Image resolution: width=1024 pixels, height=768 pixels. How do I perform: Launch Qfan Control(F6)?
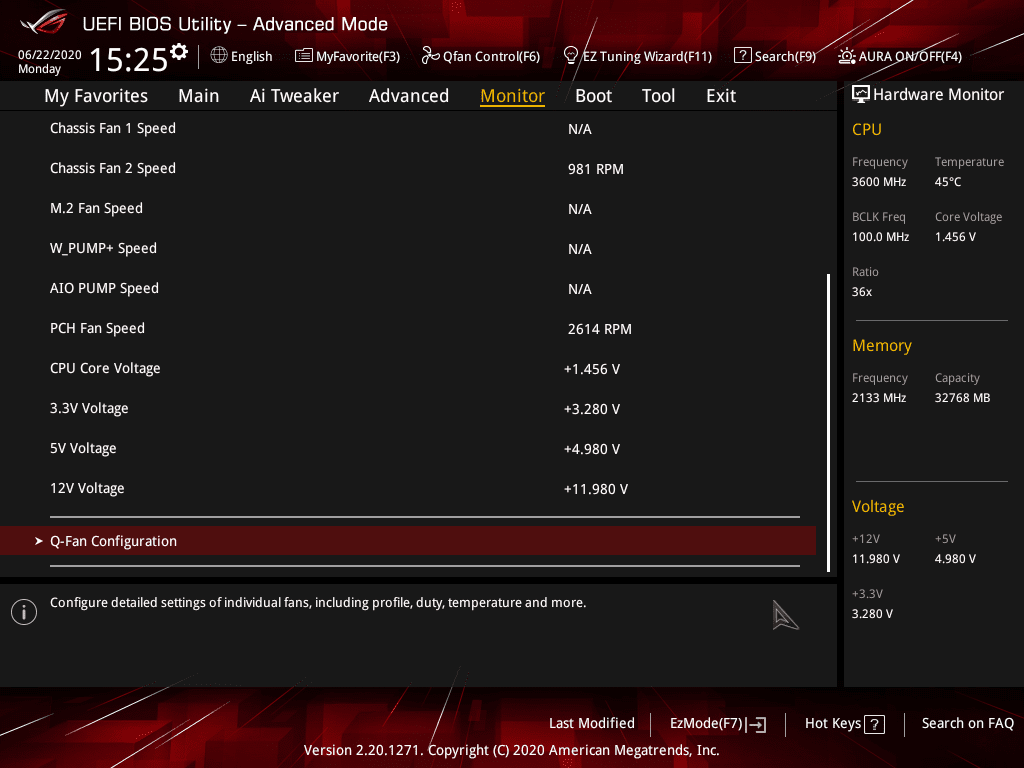[481, 56]
